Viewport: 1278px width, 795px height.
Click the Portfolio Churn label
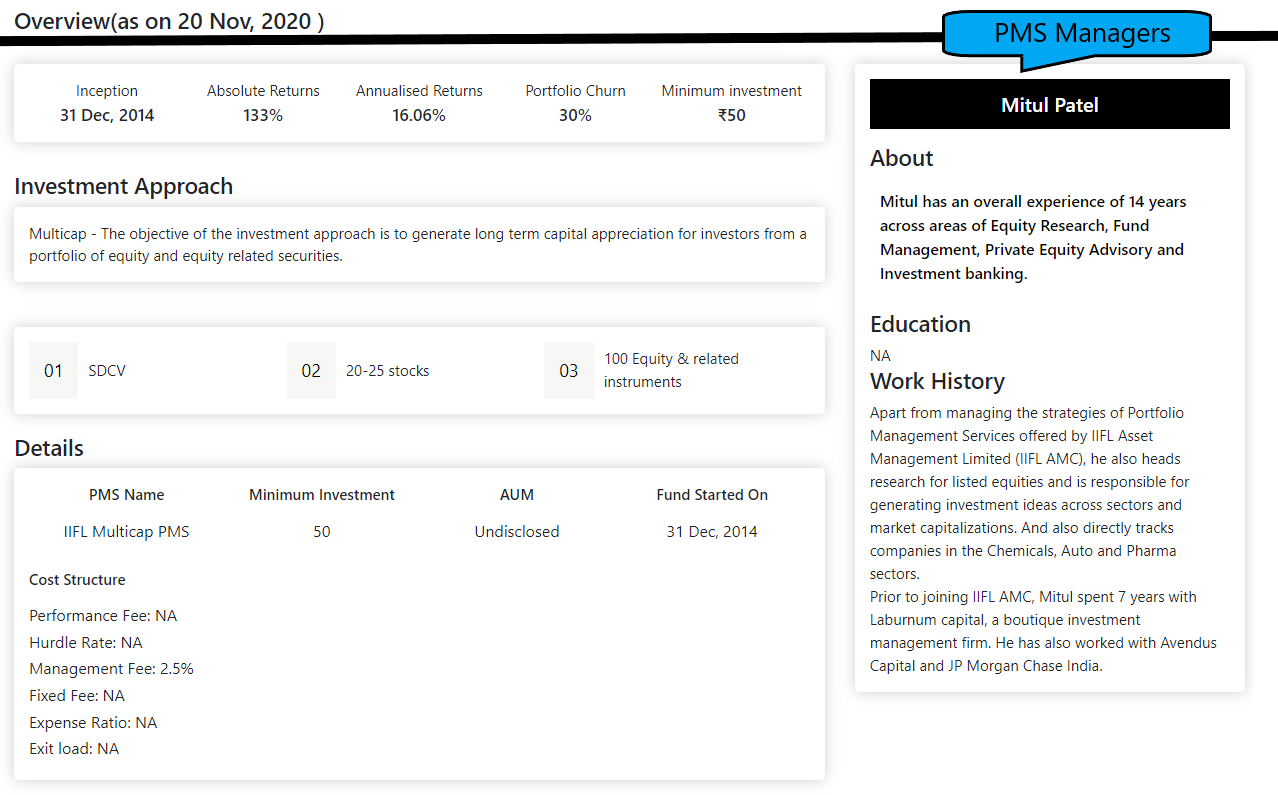pyautogui.click(x=575, y=91)
